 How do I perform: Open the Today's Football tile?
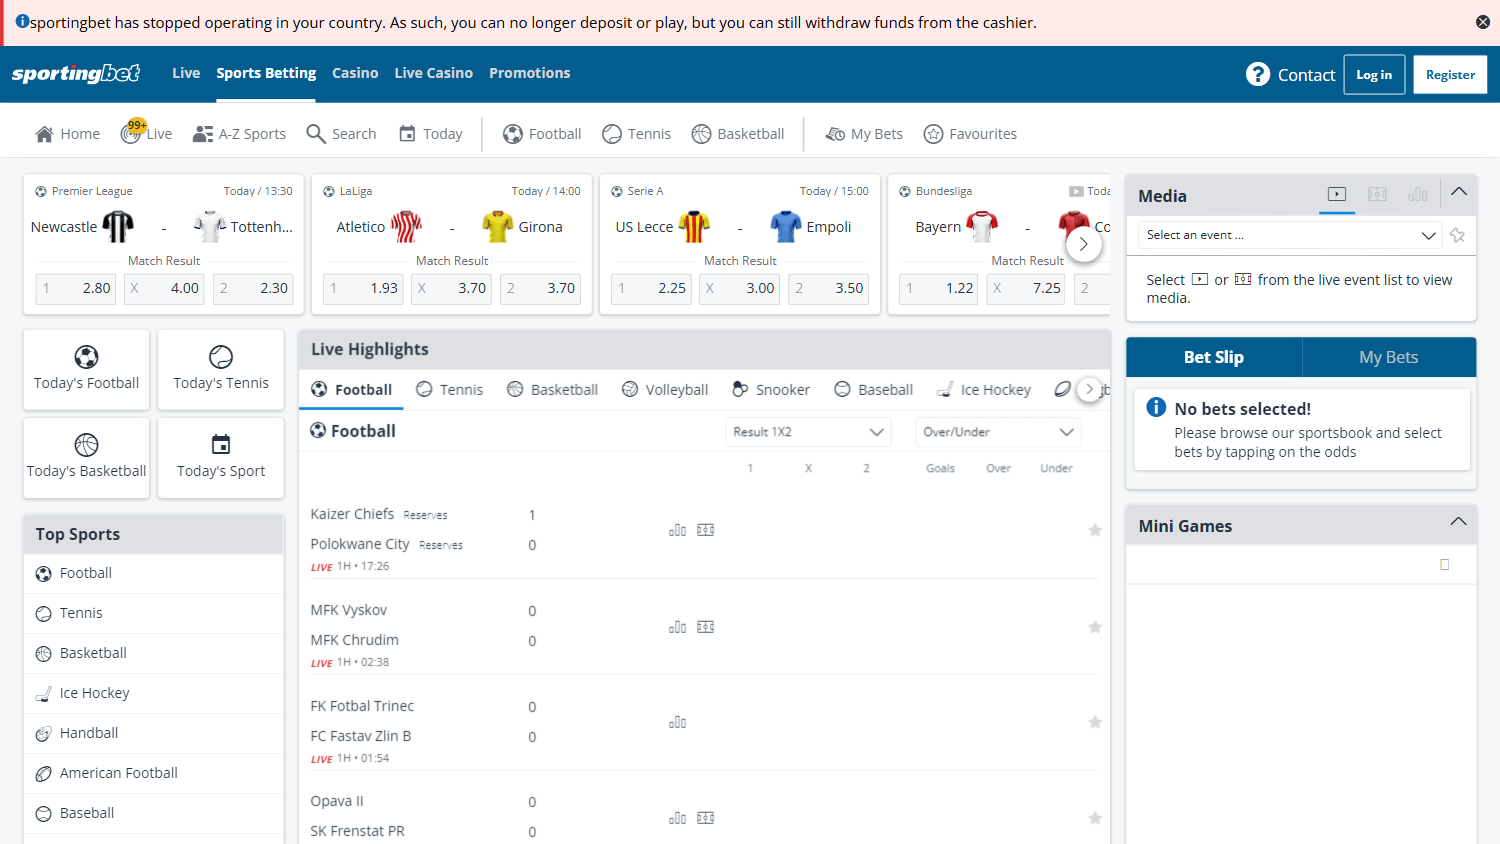87,370
